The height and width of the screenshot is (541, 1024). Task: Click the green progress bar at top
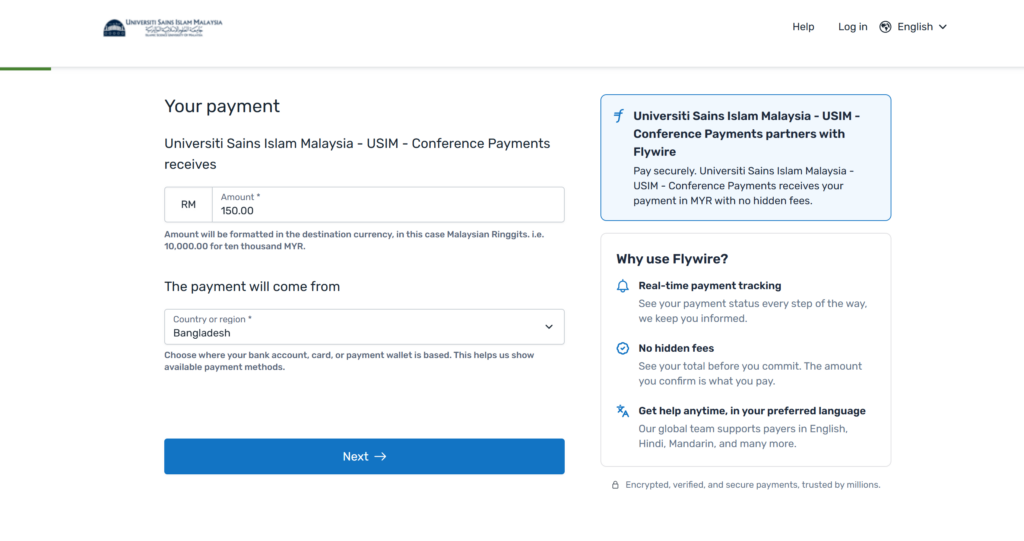pyautogui.click(x=25, y=69)
